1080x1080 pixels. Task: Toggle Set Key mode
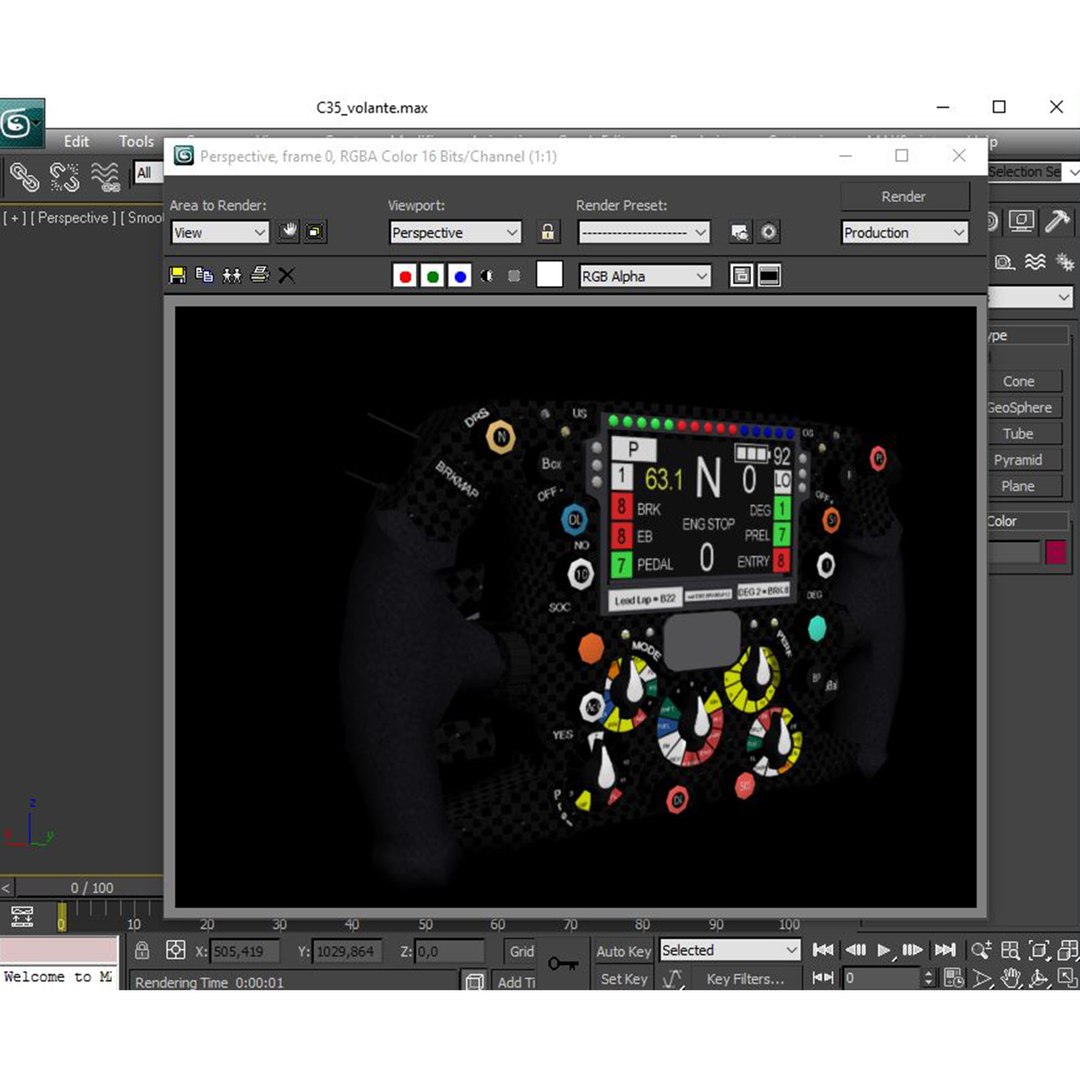pos(623,979)
